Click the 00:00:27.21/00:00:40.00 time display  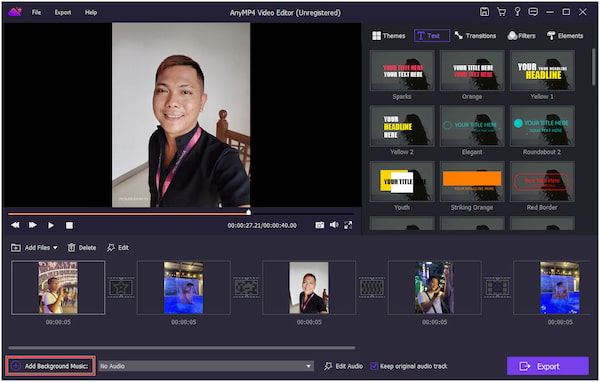click(x=262, y=225)
